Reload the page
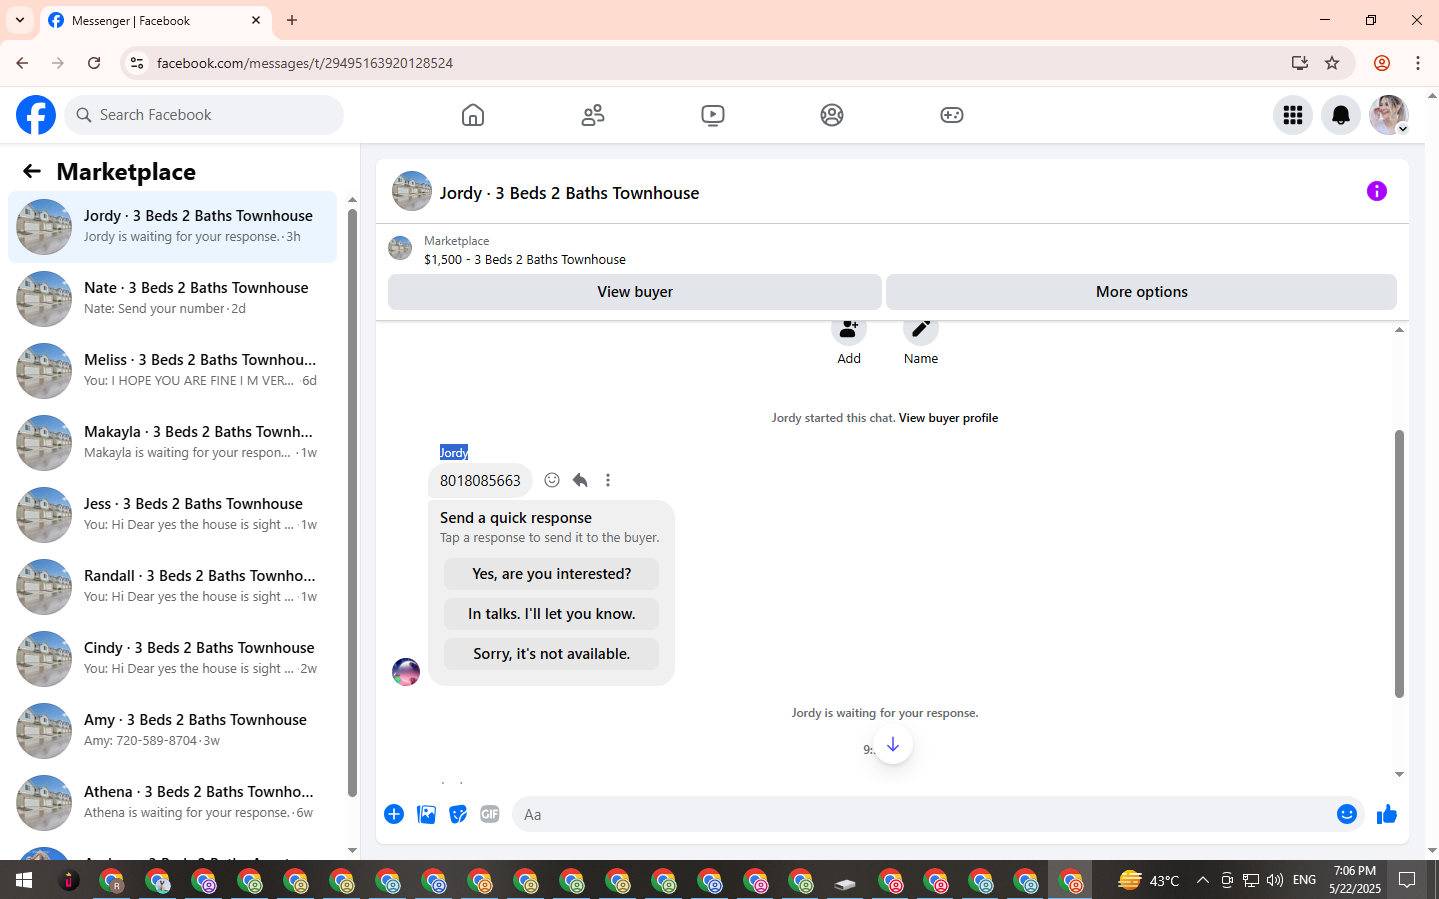Screen dimensions: 1439x899 (94, 63)
